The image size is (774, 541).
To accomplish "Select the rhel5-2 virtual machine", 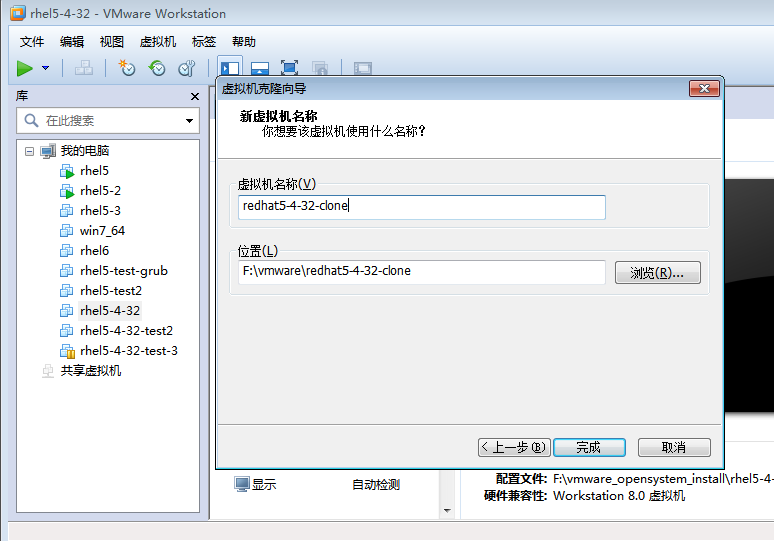I will 100,191.
